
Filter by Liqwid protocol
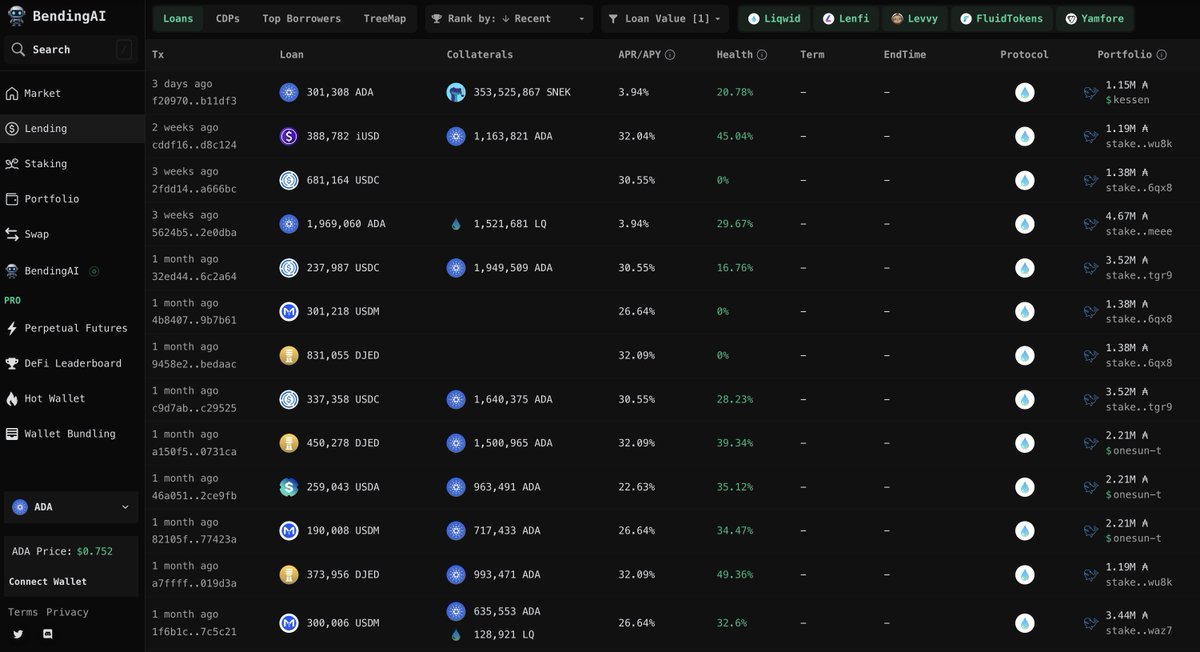pos(774,18)
